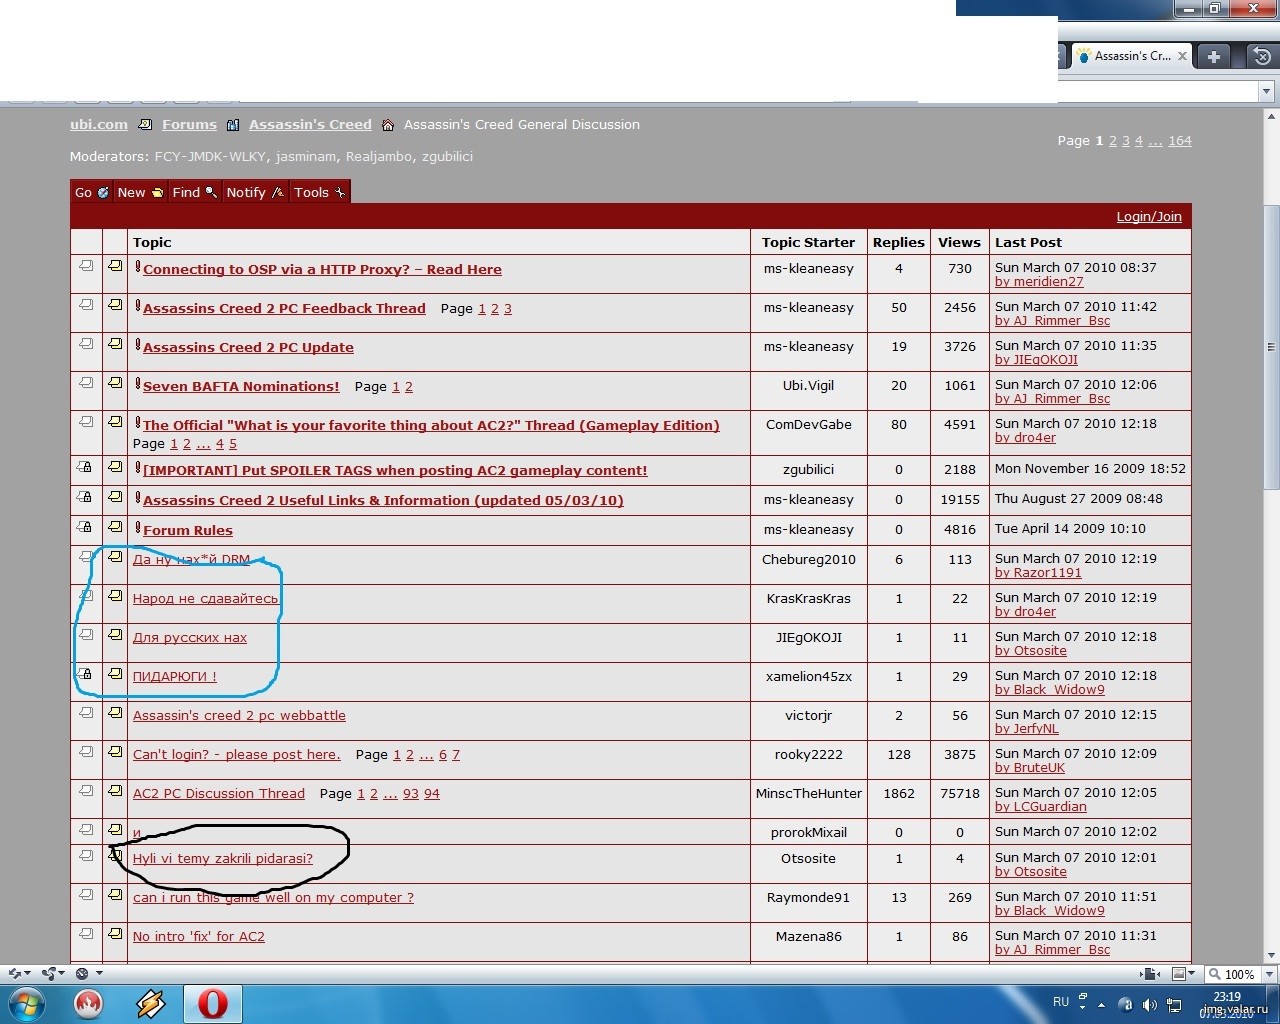Open page 3 of PC Feedback Thread
The image size is (1280, 1024).
(507, 309)
